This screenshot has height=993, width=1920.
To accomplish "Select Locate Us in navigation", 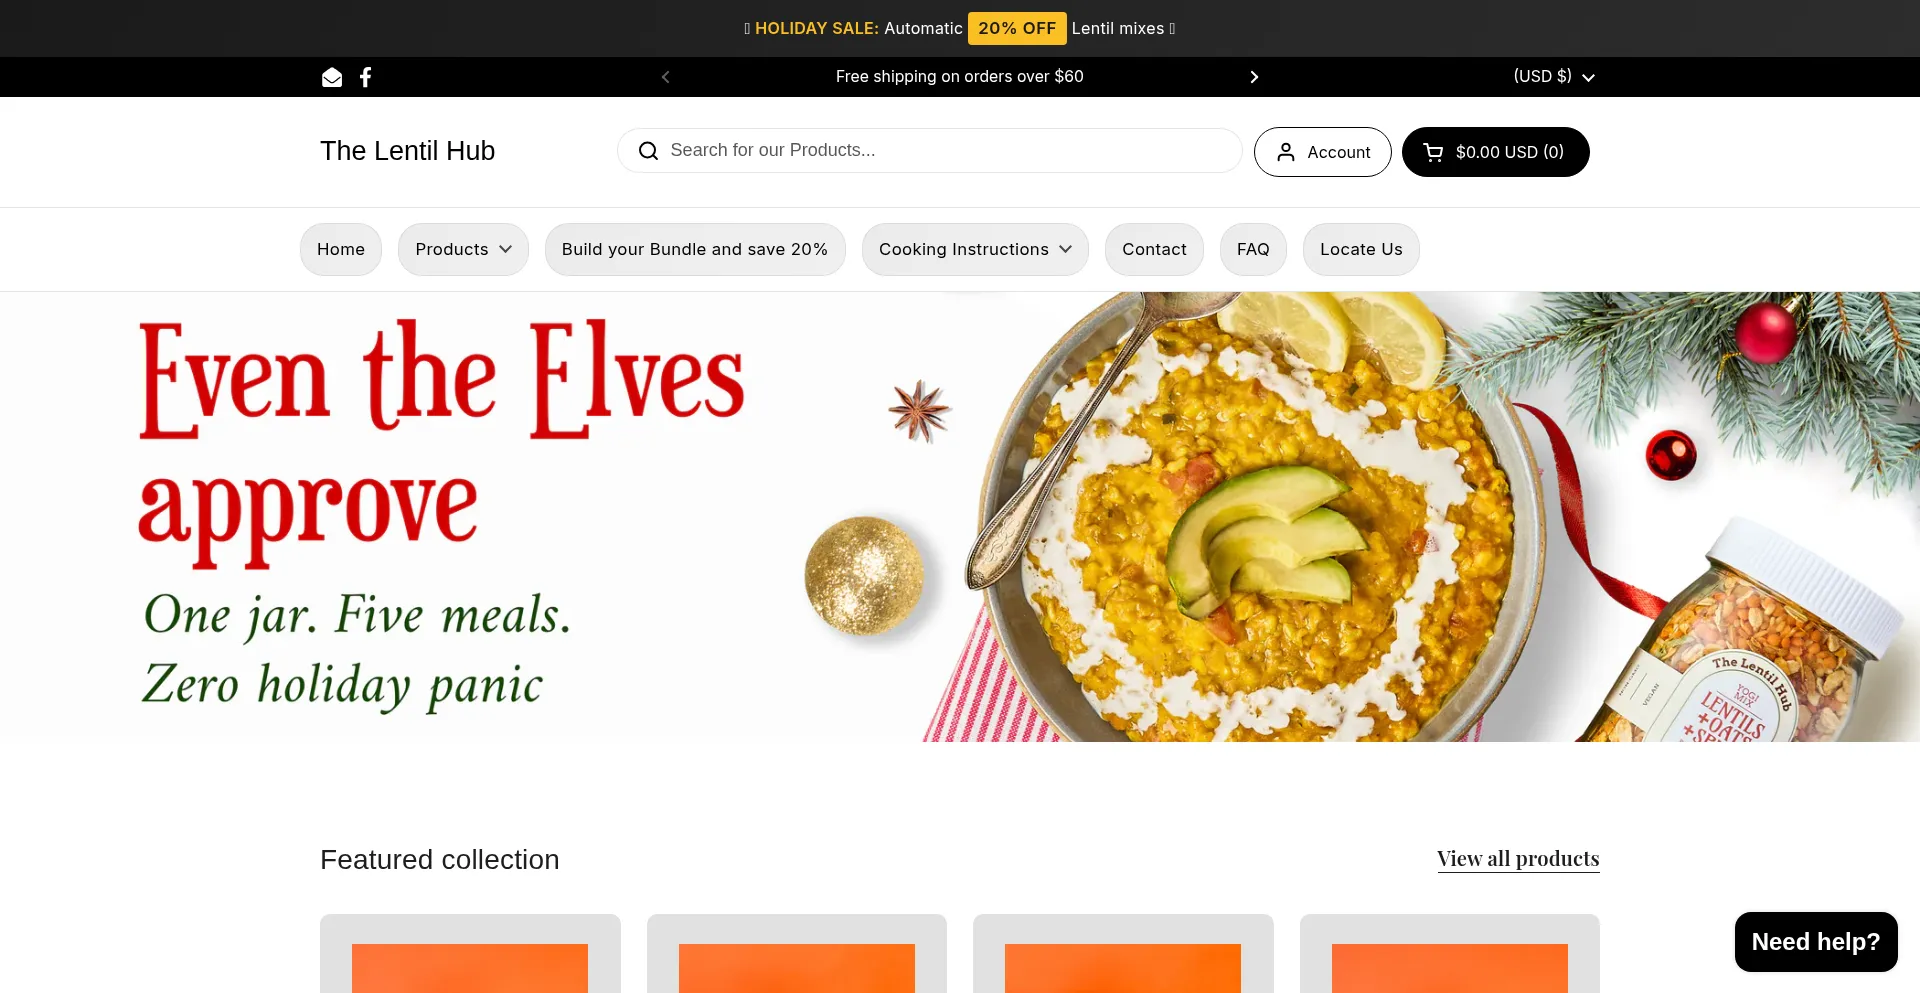I will (1361, 249).
